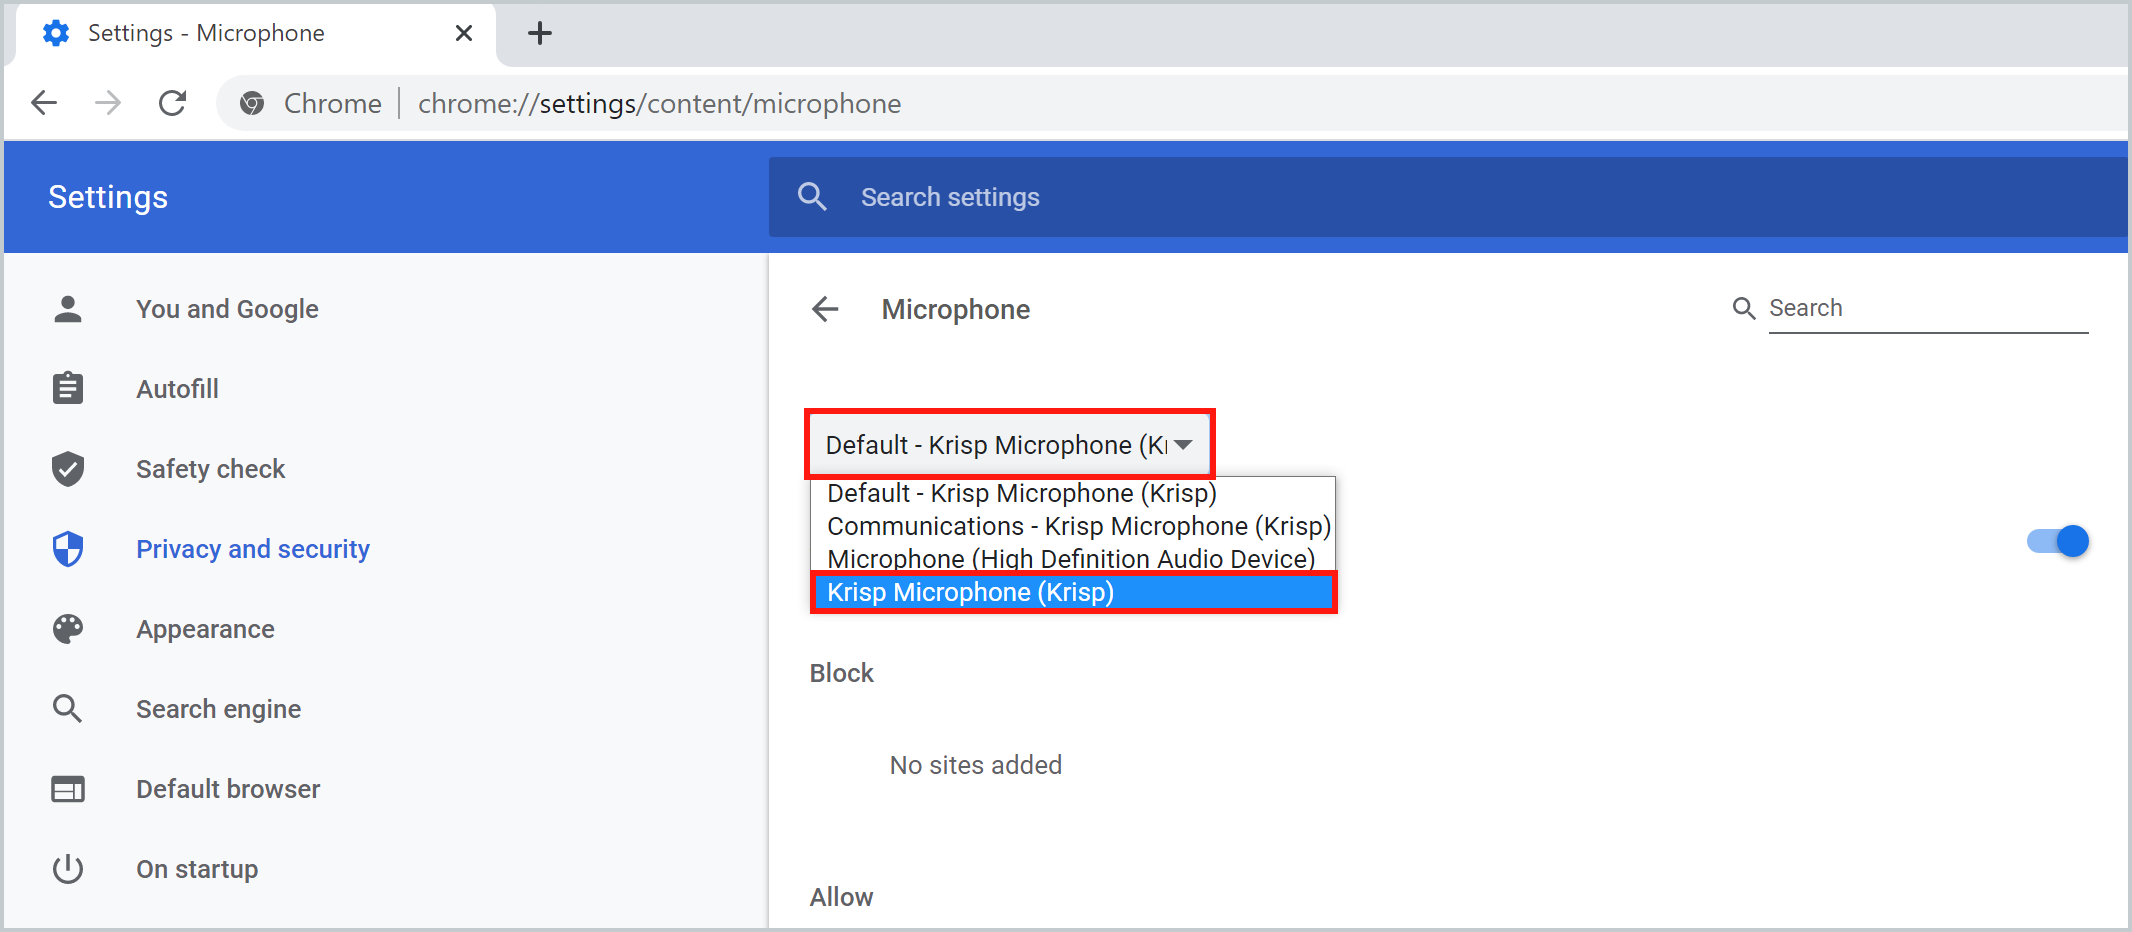2132x932 pixels.
Task: Open the Autofill settings section
Action: tap(177, 389)
